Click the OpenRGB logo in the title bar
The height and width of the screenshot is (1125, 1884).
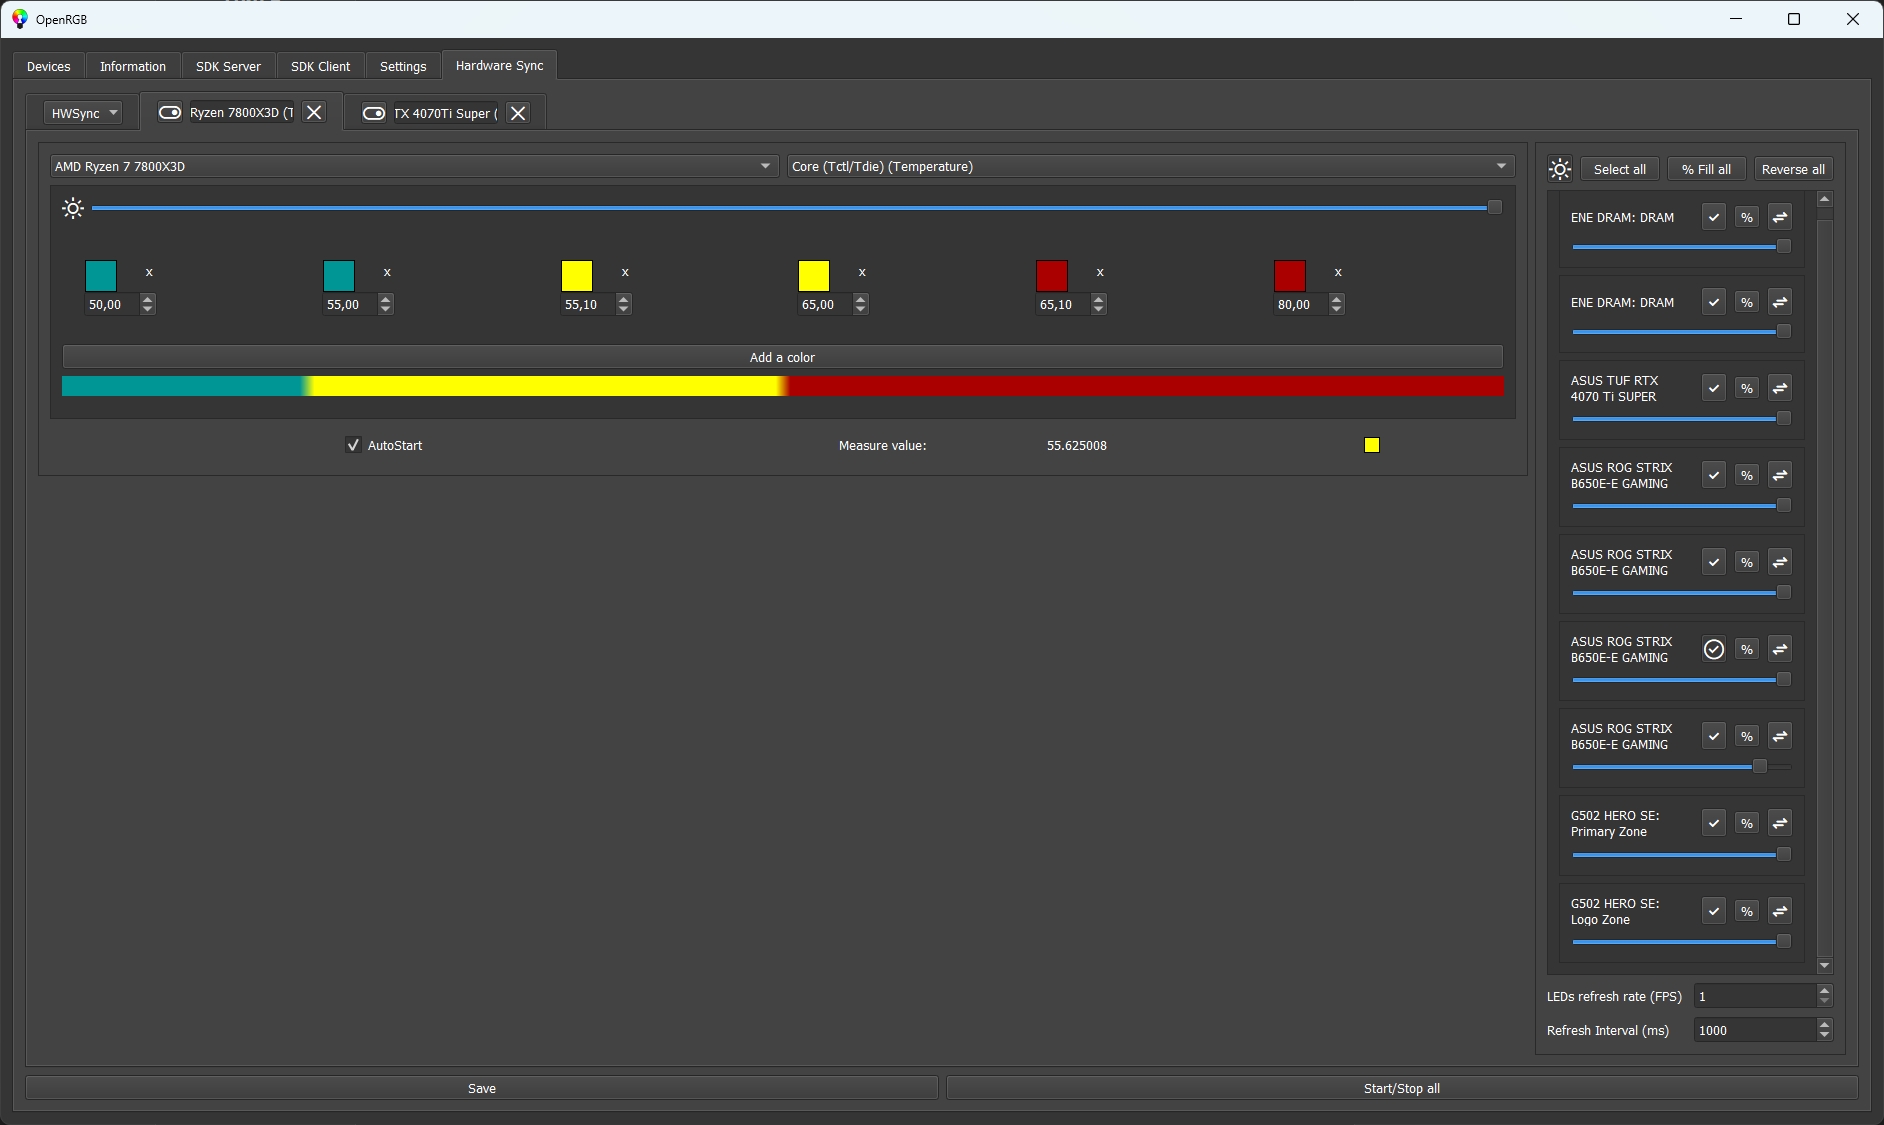click(x=19, y=19)
